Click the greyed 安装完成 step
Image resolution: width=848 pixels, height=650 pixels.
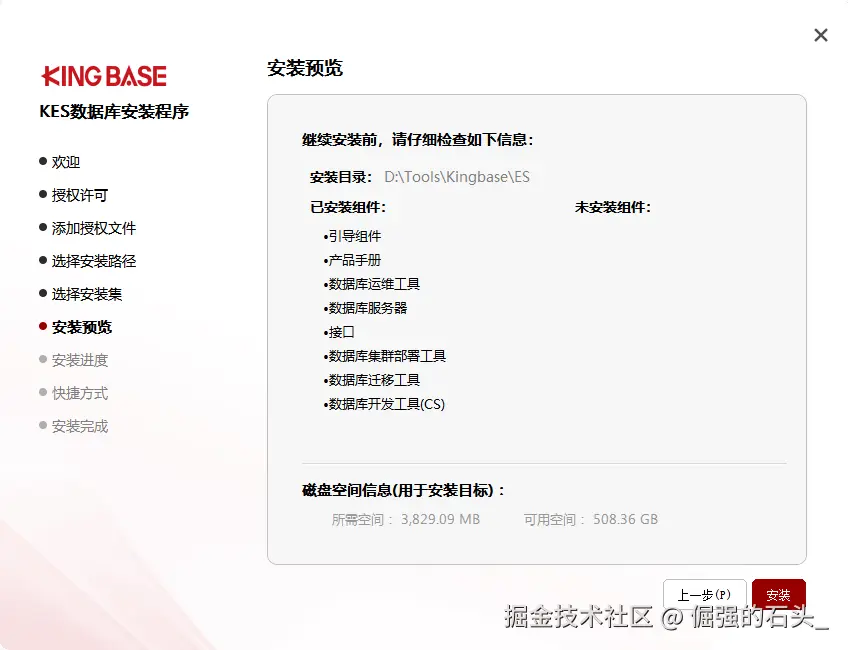pyautogui.click(x=80, y=426)
